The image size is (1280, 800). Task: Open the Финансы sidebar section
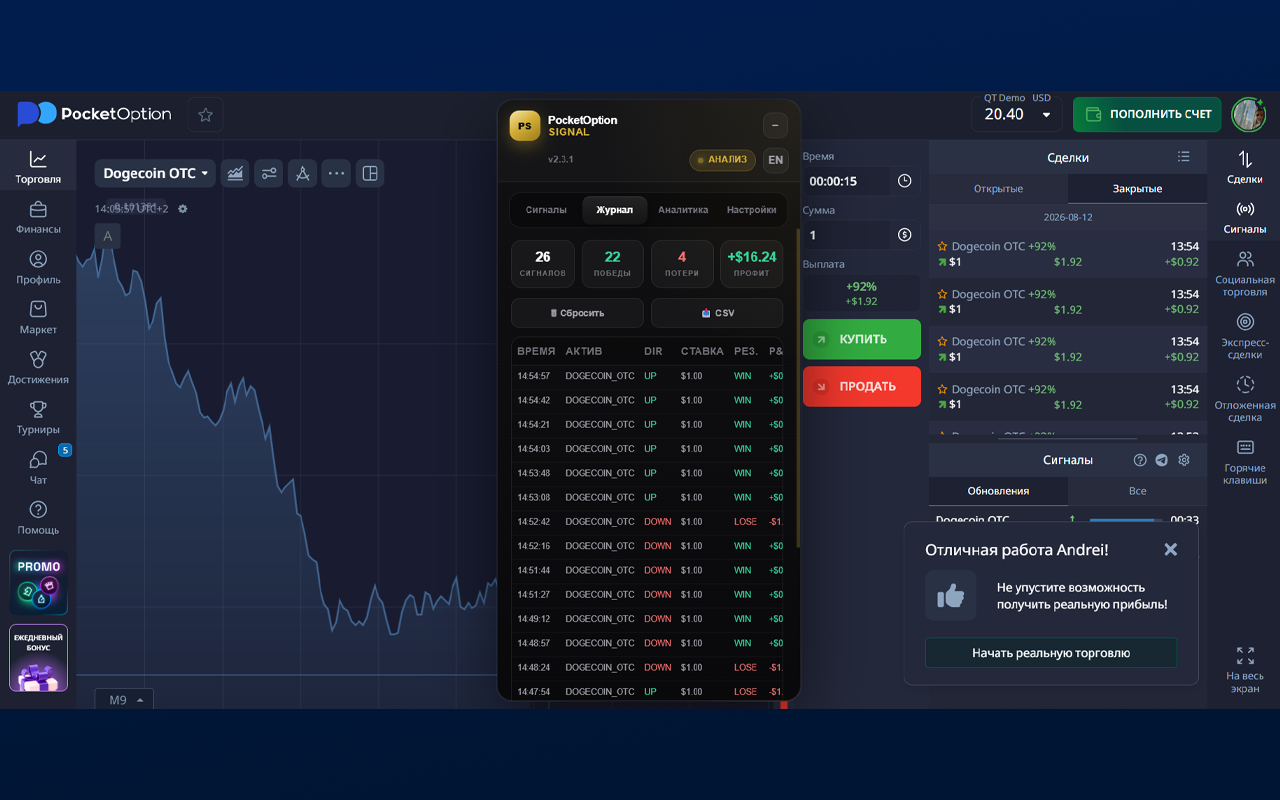(38, 217)
